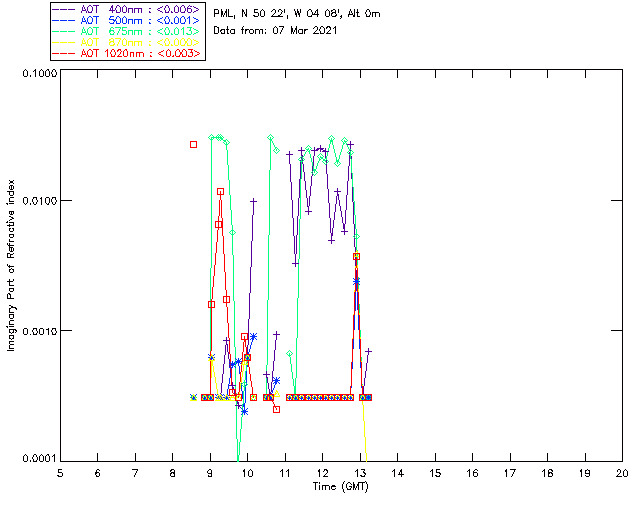The width and height of the screenshot is (640, 512).
Task: Click the purple plus marker at 0.0100 near 10 GMT
Action: coord(253,201)
